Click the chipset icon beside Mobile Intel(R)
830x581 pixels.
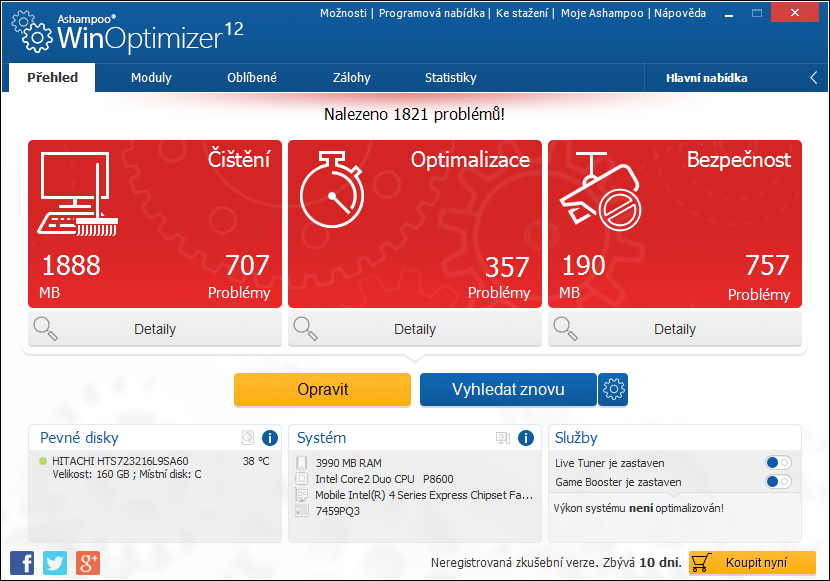coord(302,495)
